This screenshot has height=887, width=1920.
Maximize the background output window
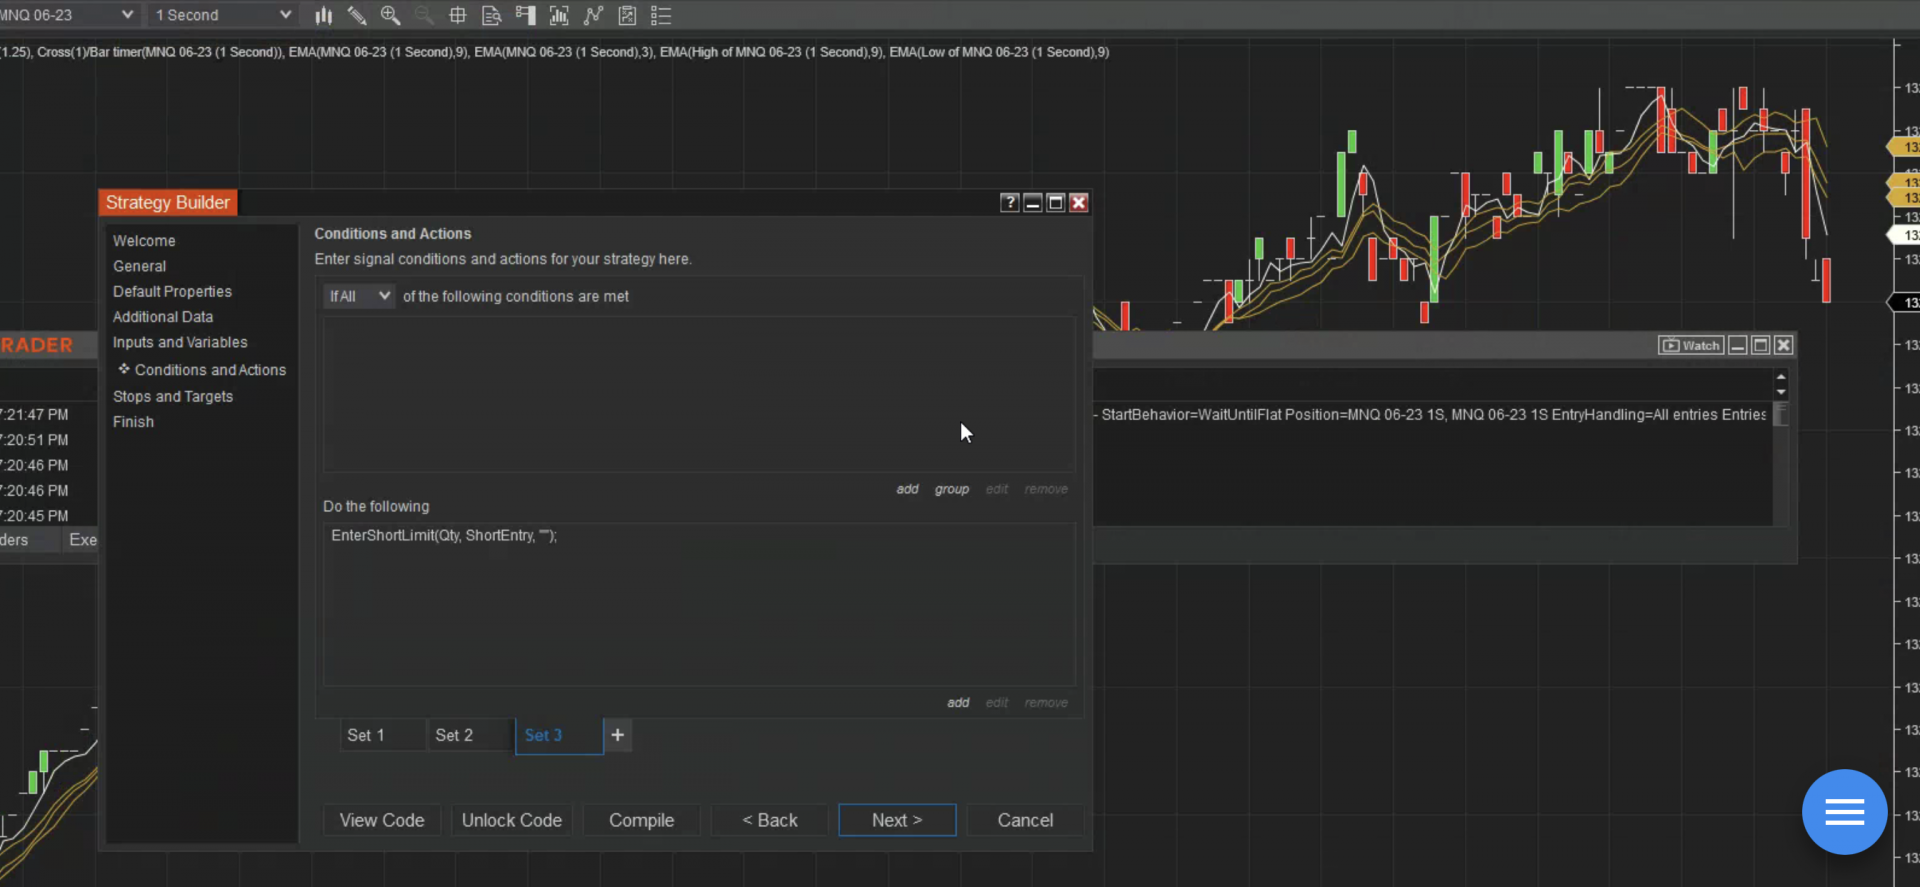pyautogui.click(x=1761, y=345)
